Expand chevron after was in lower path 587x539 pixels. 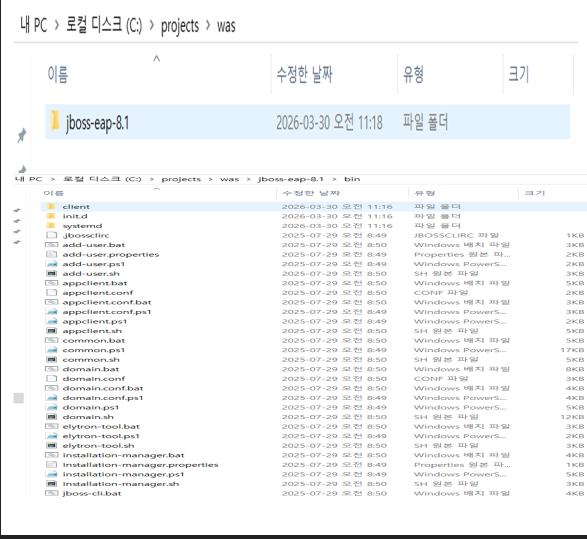click(248, 179)
